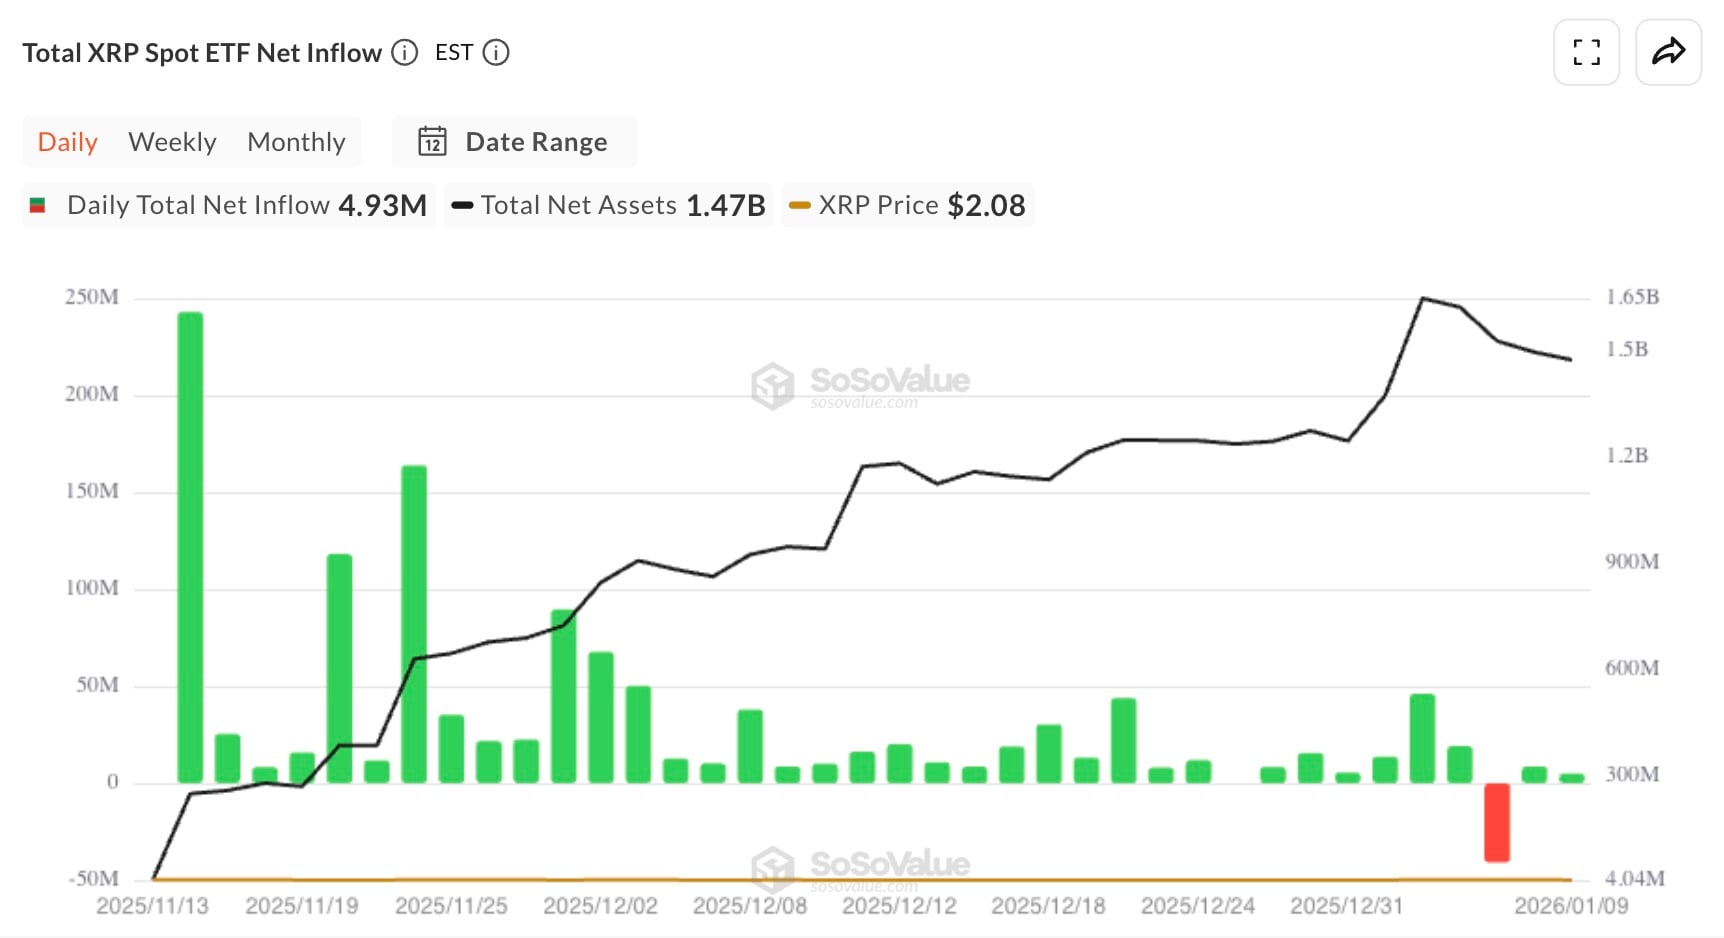Switch to the Monthly tab
This screenshot has width=1724, height=938.
296,142
